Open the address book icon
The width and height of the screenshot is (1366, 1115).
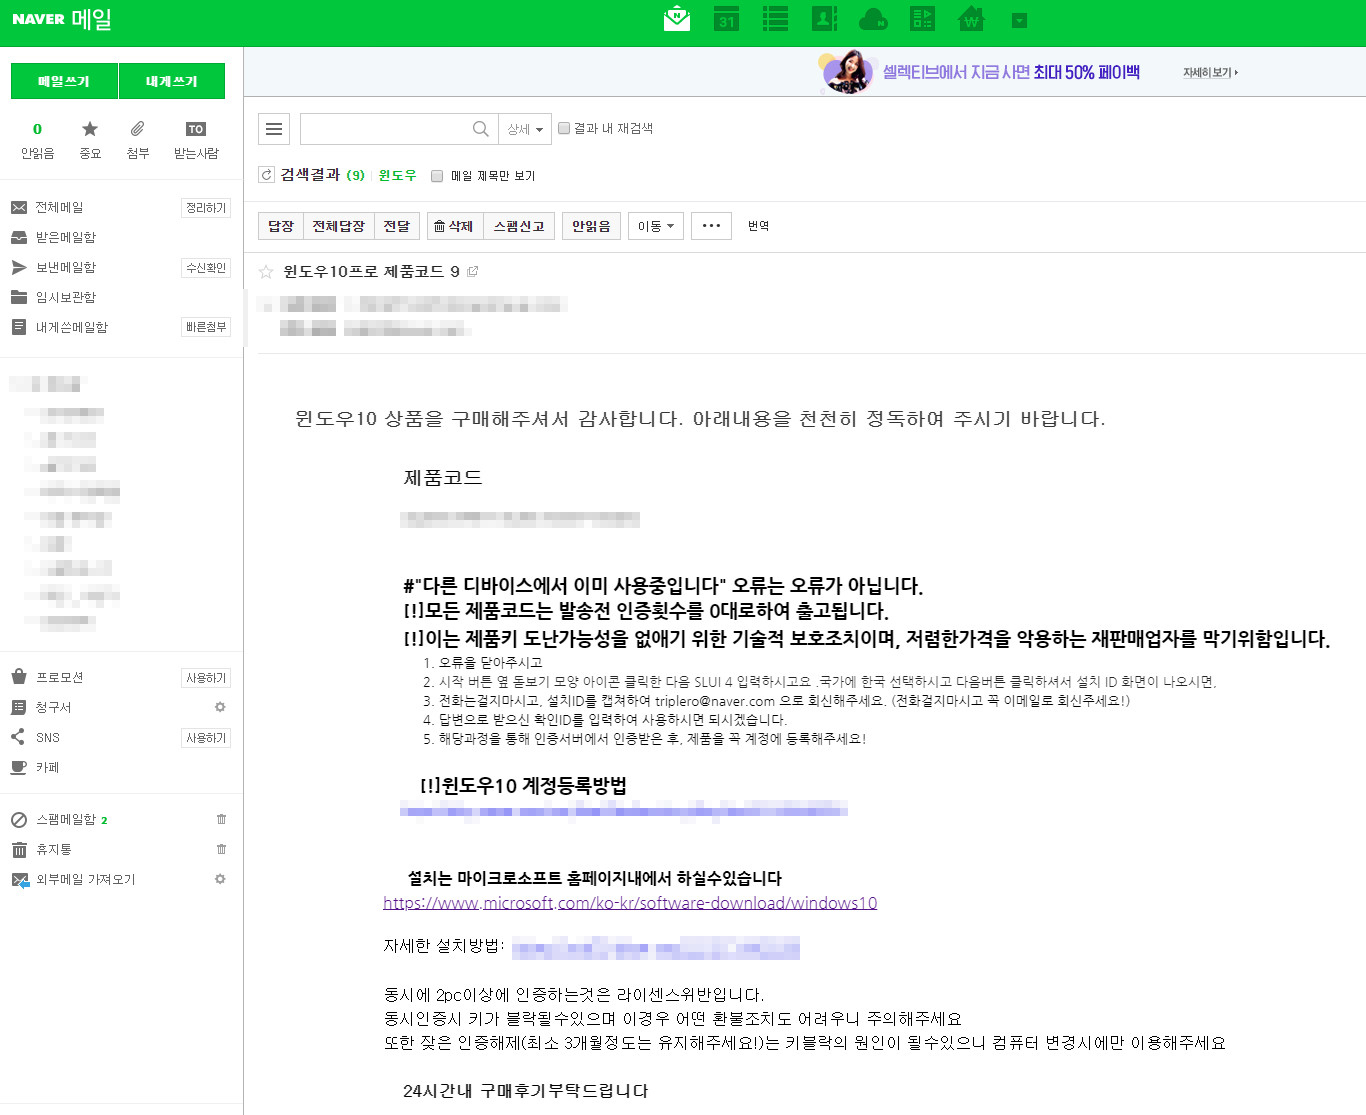pos(824,19)
